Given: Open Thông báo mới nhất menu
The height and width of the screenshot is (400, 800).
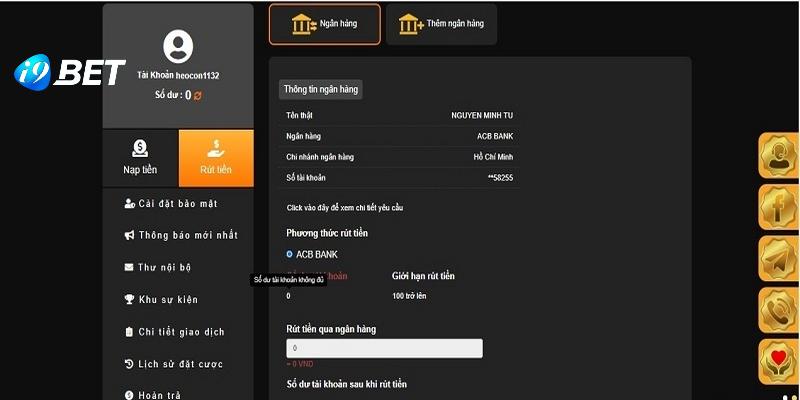Looking at the screenshot, I should click(187, 236).
